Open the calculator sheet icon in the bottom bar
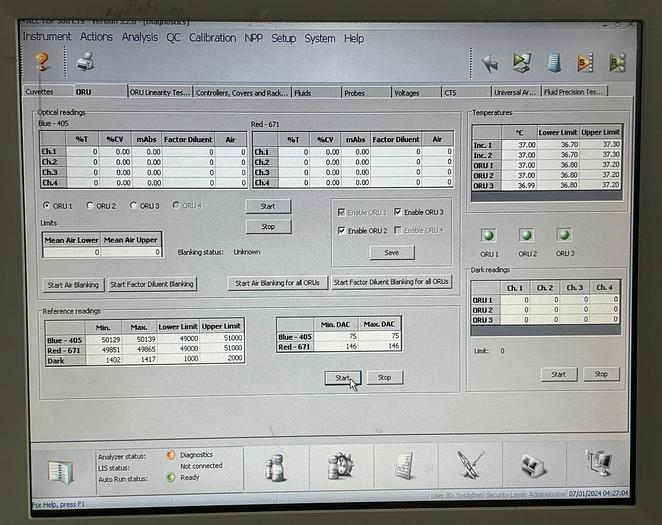 tap(405, 465)
